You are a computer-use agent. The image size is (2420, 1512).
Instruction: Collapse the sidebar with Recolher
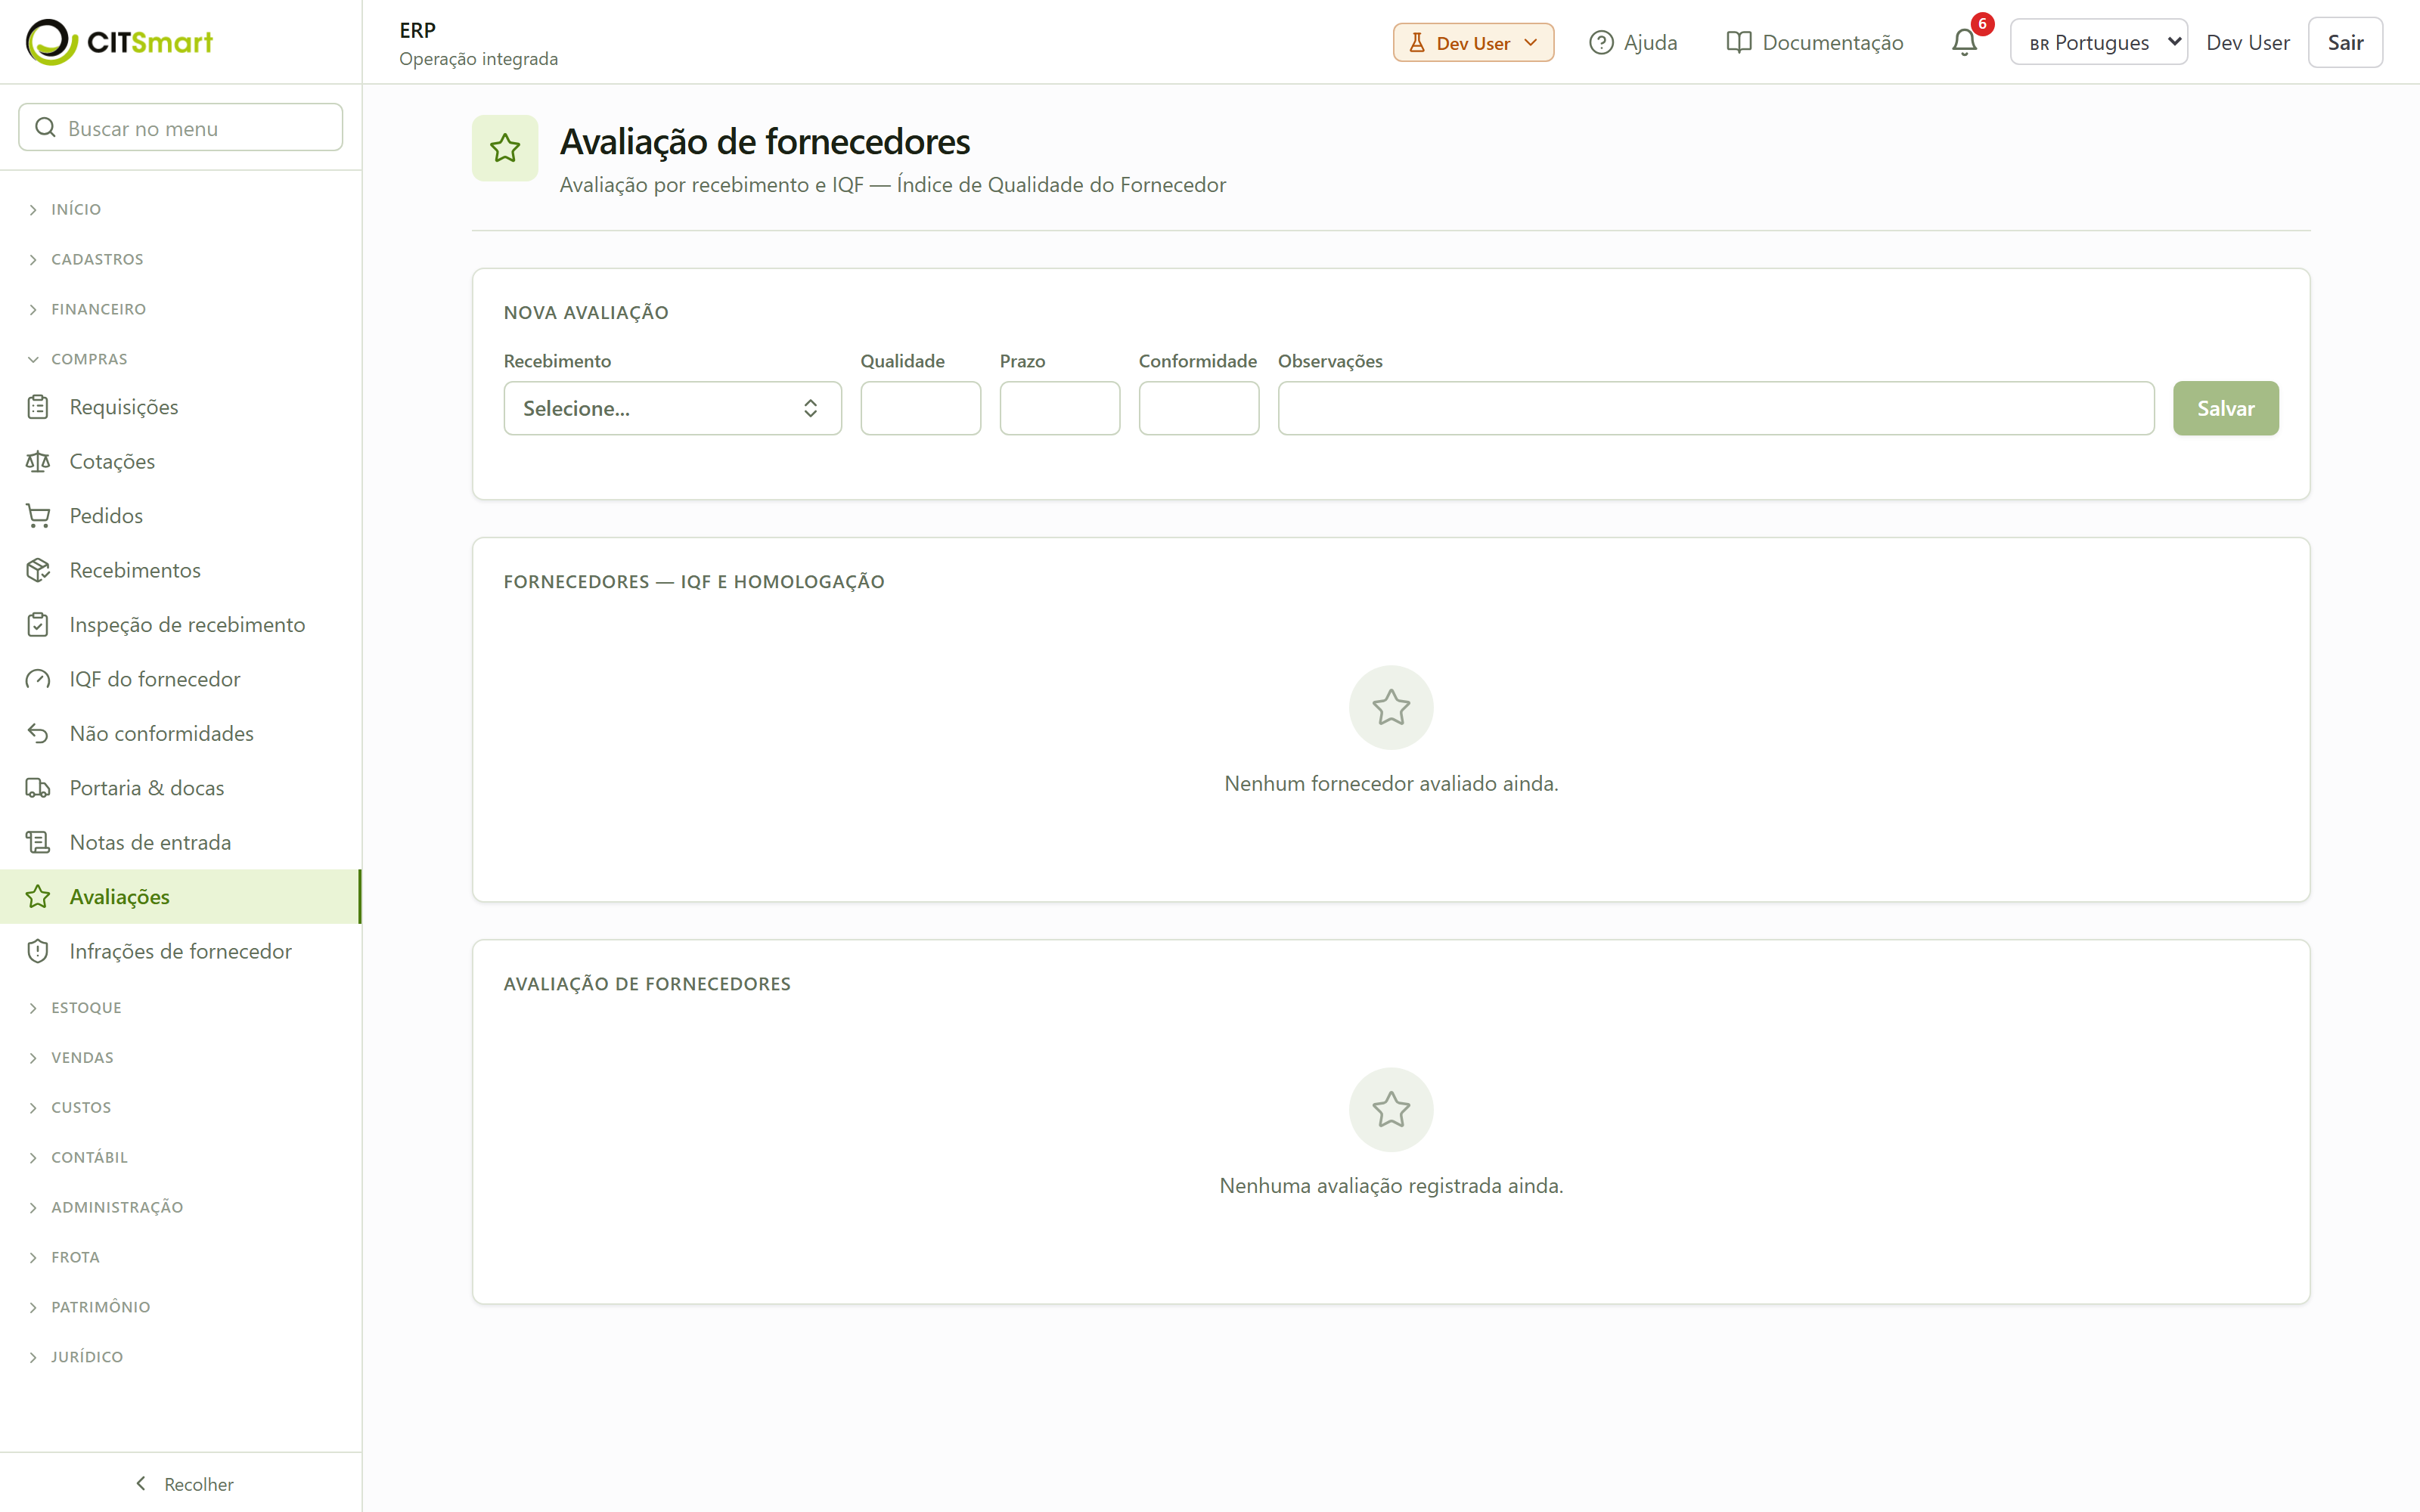click(183, 1484)
